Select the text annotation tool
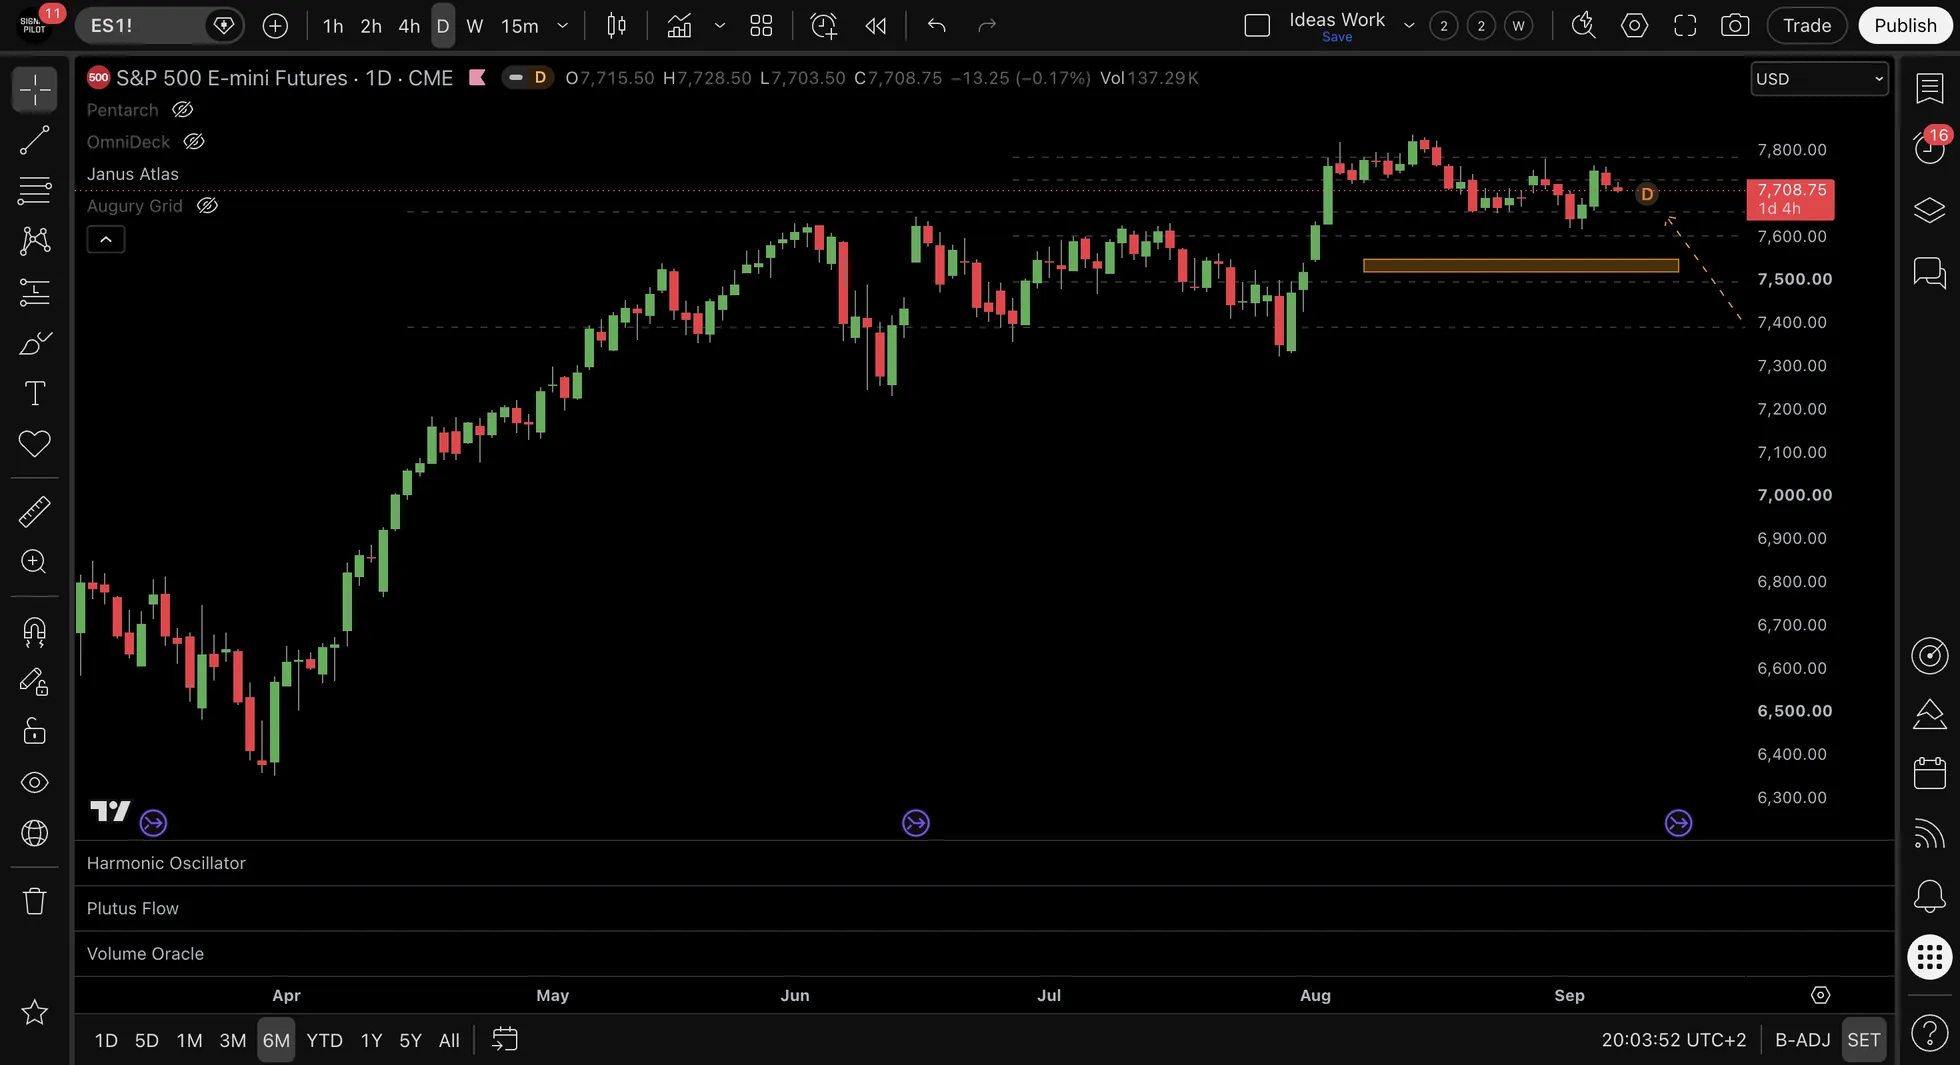Screen dimensions: 1960x1065 (x=35, y=393)
